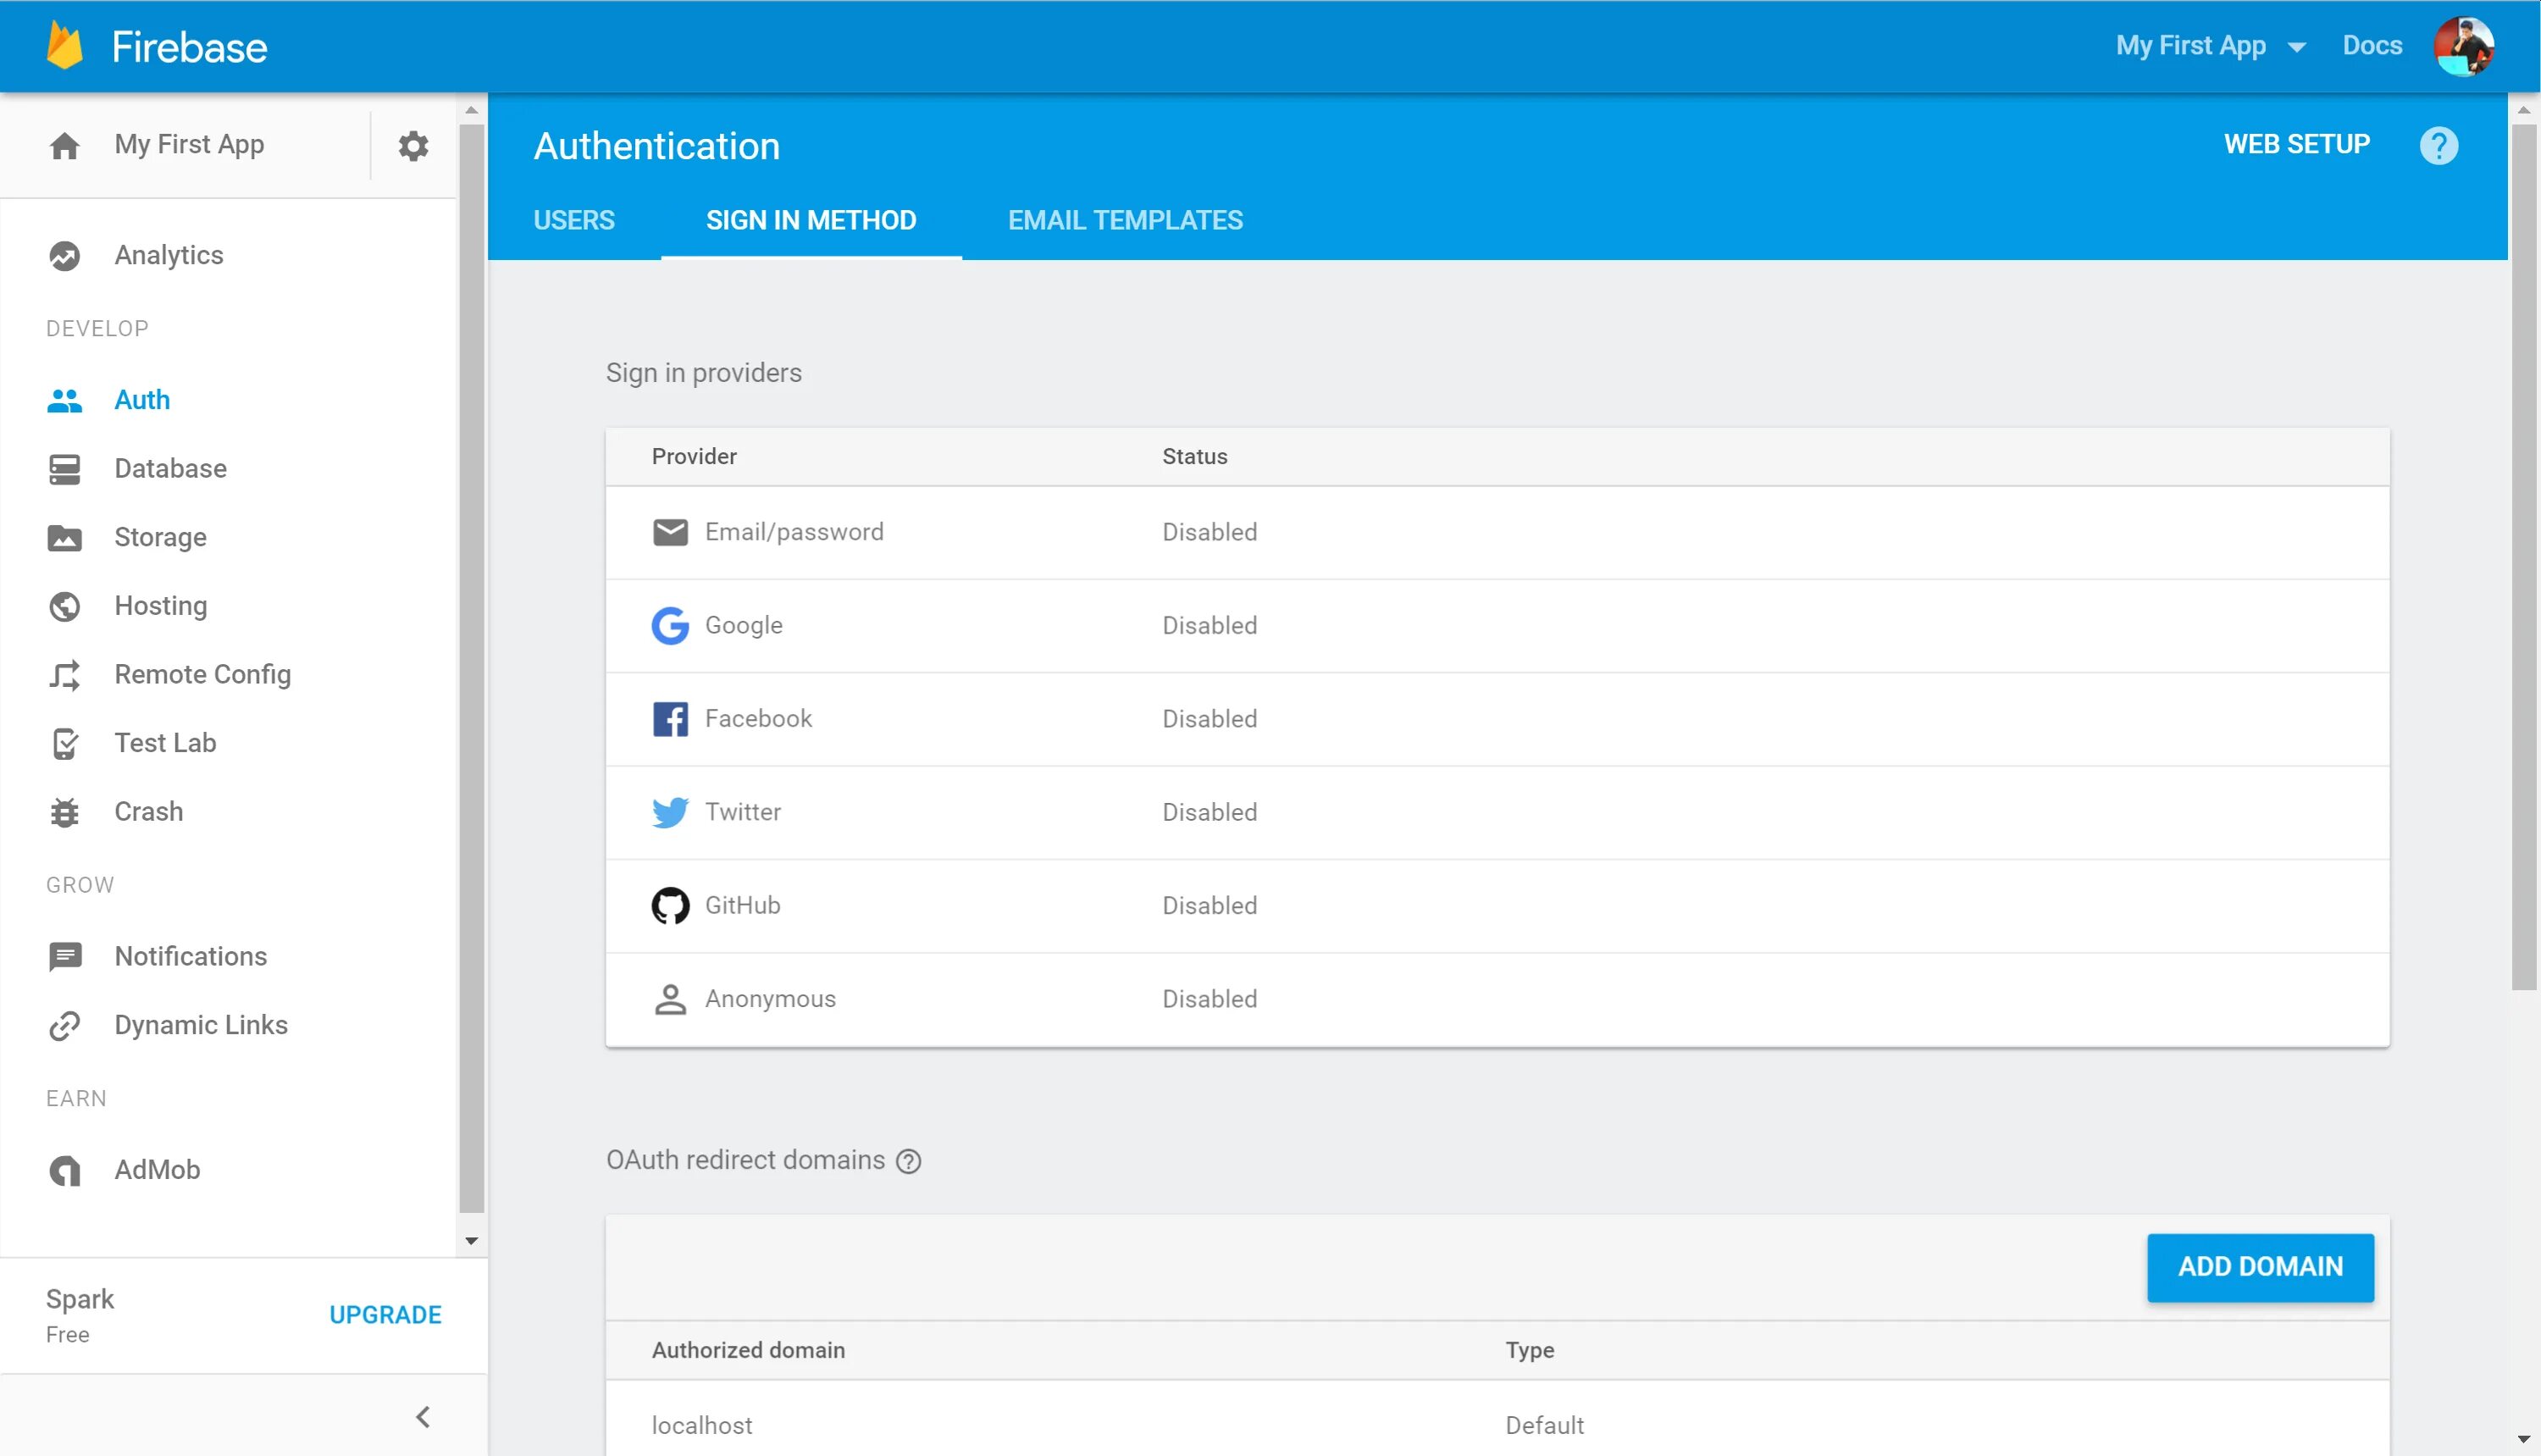Click the Analytics chart icon
The width and height of the screenshot is (2541, 1456).
click(65, 256)
